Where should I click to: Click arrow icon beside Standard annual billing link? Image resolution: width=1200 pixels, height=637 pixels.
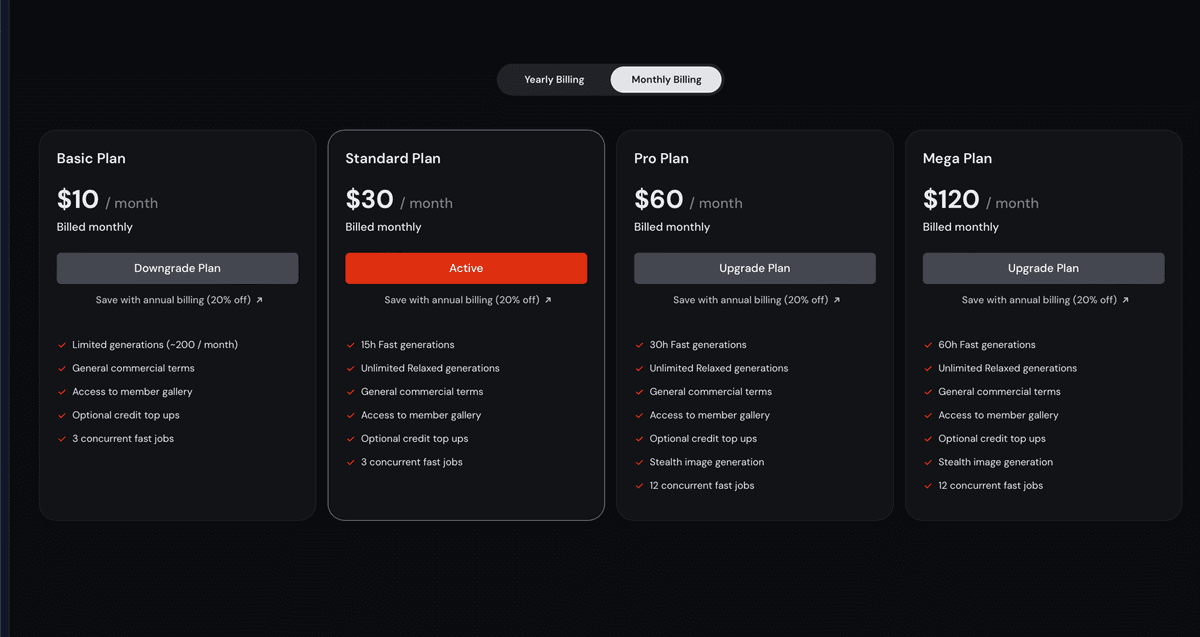pyautogui.click(x=548, y=300)
